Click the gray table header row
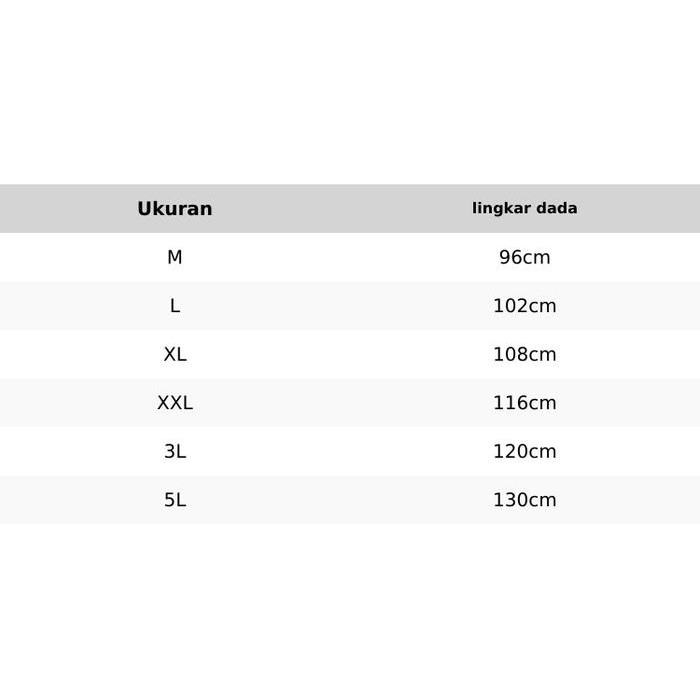Viewport: 700px width, 700px height. pyautogui.click(x=350, y=209)
